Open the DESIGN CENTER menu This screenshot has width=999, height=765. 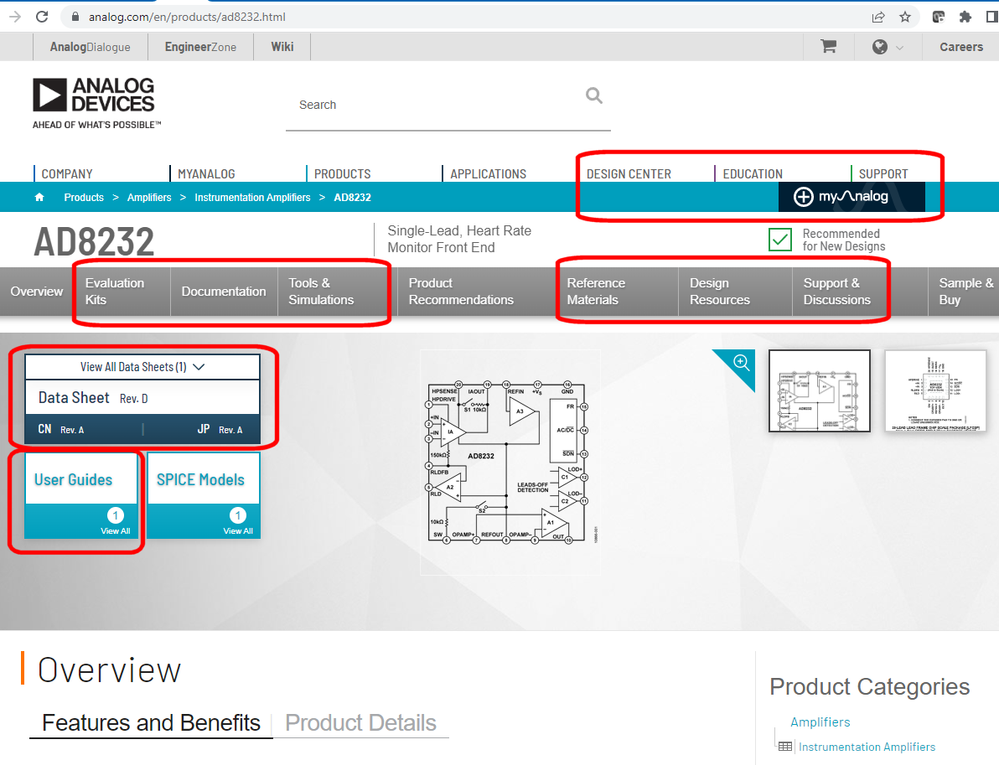[629, 174]
